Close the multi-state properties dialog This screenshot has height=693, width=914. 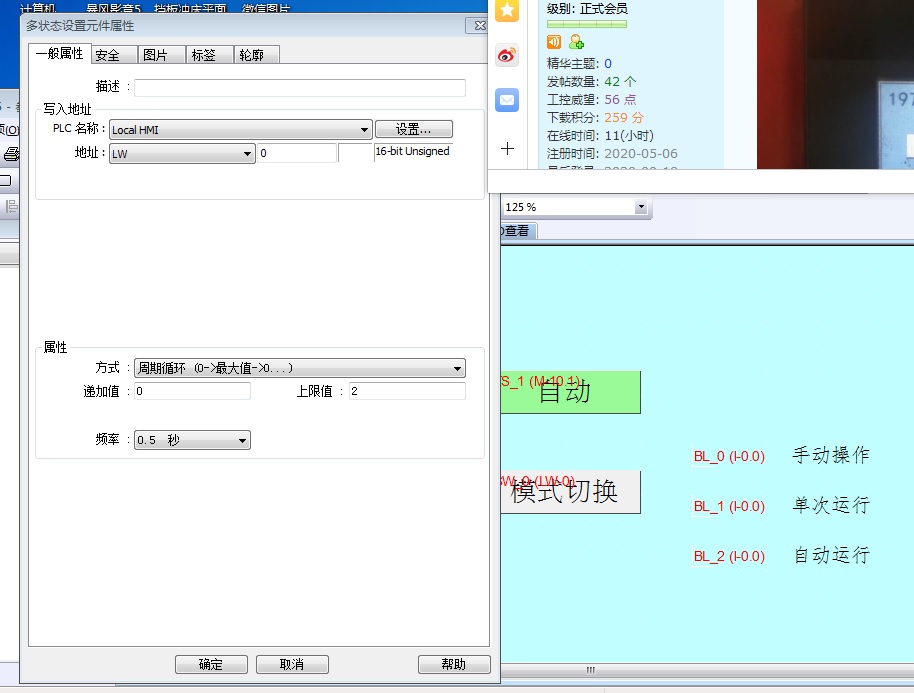tap(478, 25)
